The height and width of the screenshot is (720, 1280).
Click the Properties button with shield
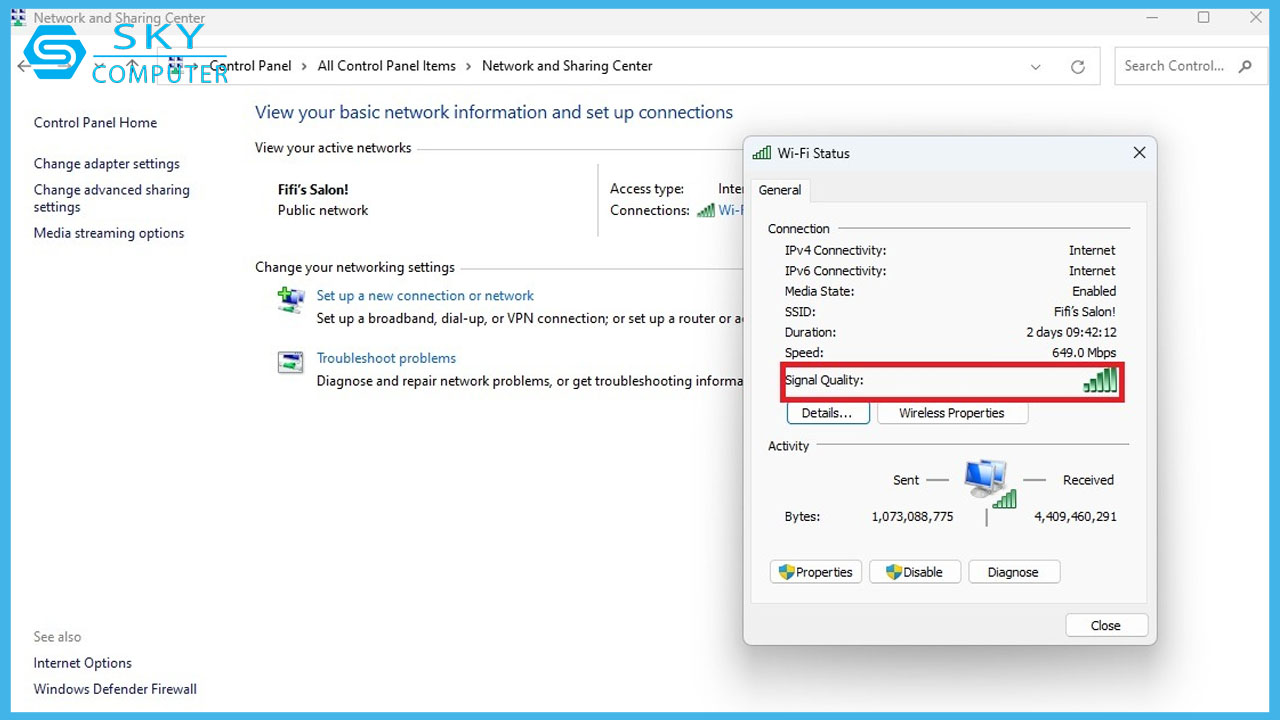[815, 572]
